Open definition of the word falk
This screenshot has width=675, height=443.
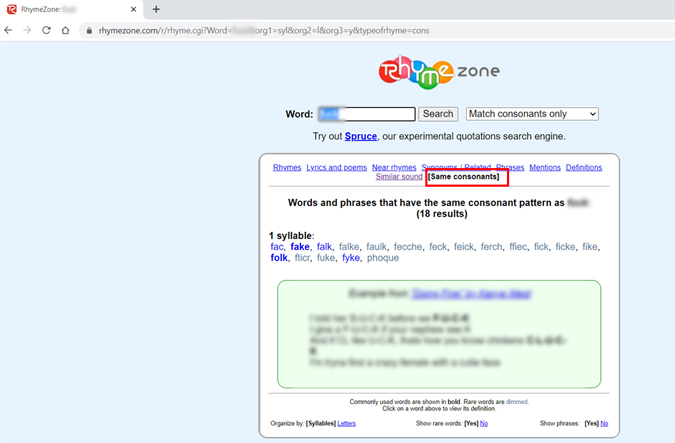[324, 247]
